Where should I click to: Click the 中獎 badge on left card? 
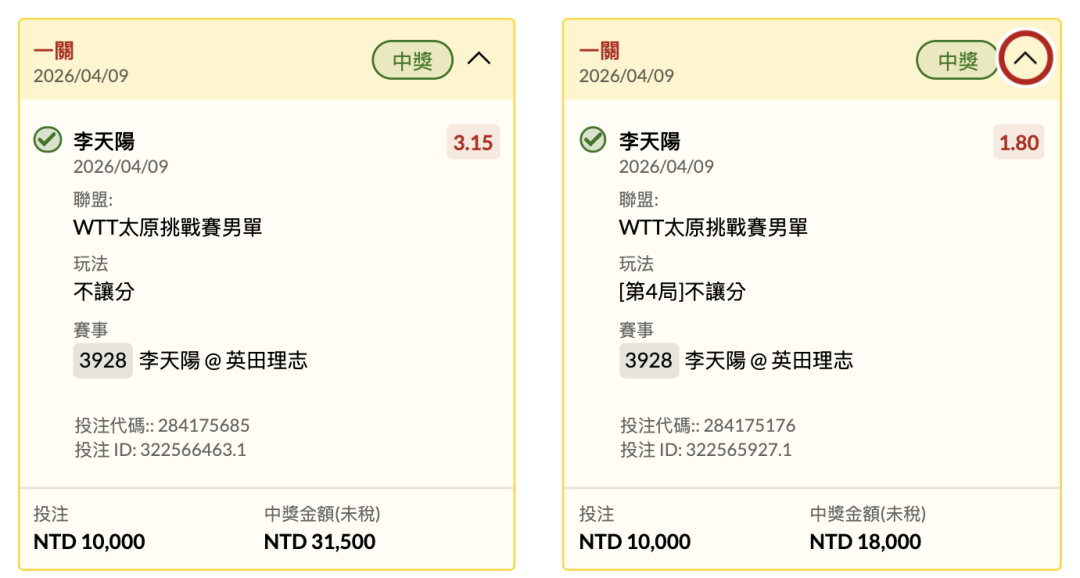pos(412,61)
